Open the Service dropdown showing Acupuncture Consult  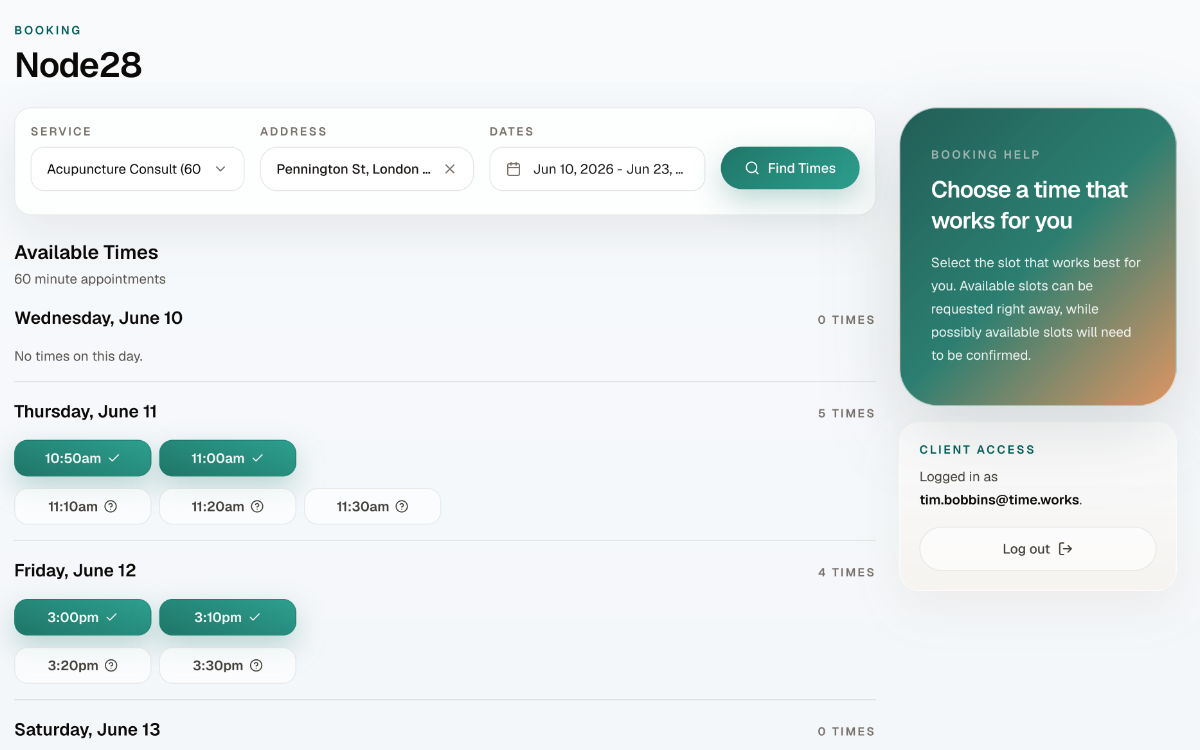pos(137,169)
